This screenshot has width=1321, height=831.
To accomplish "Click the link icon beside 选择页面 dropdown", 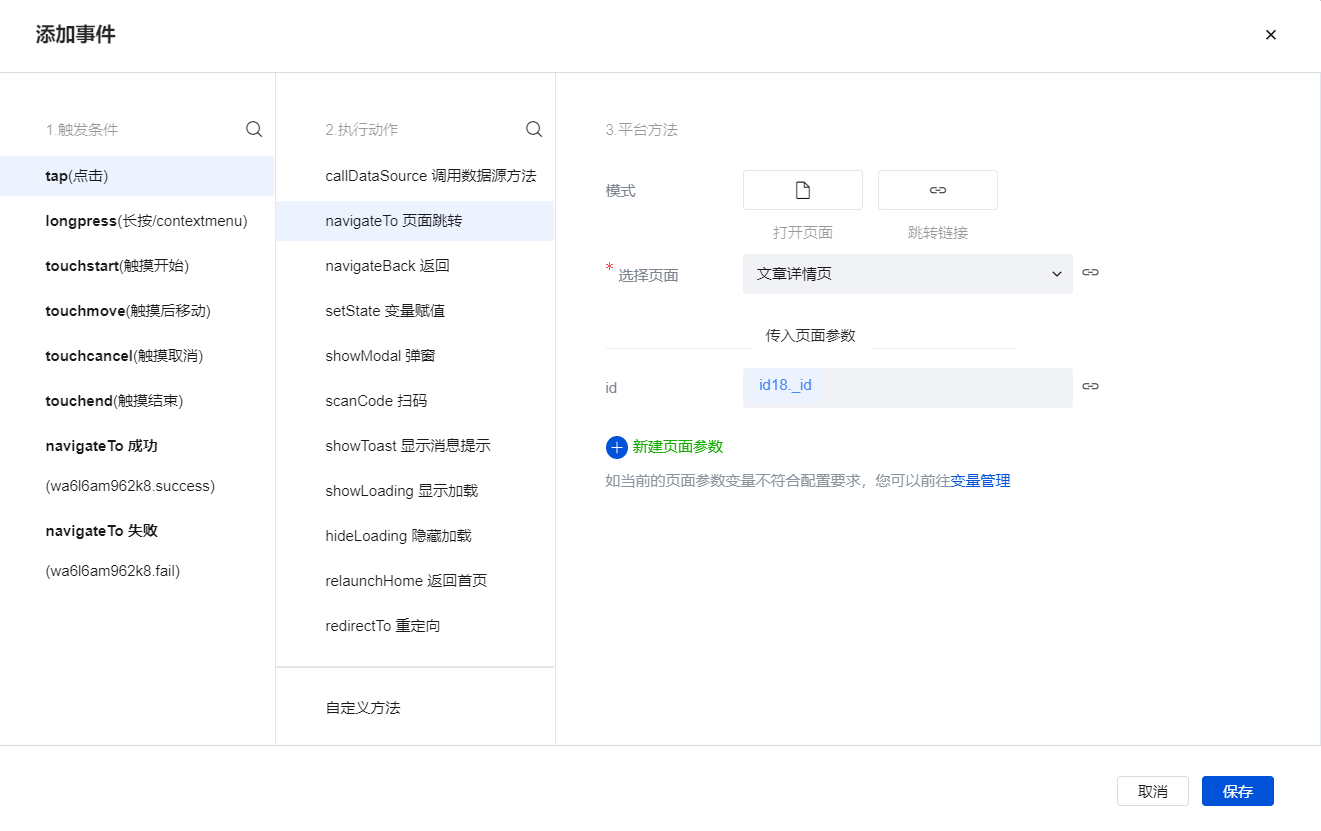I will click(1089, 273).
